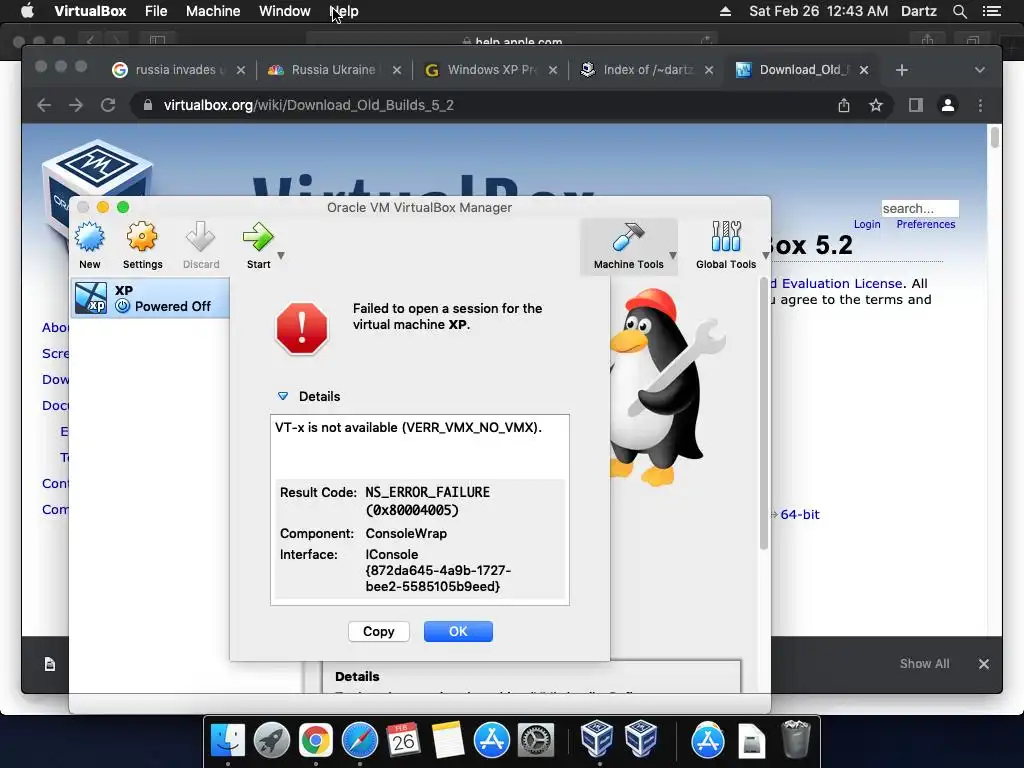The image size is (1024, 768).
Task: Click the 64-bit download link
Action: click(799, 515)
